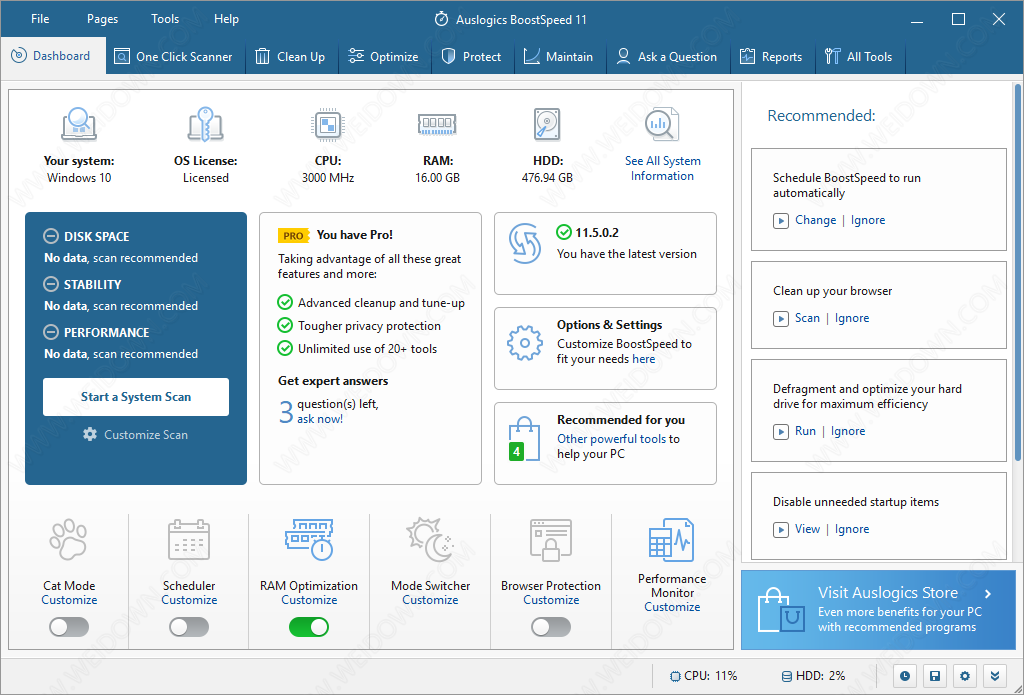Click the play icon beside Run

pos(780,432)
